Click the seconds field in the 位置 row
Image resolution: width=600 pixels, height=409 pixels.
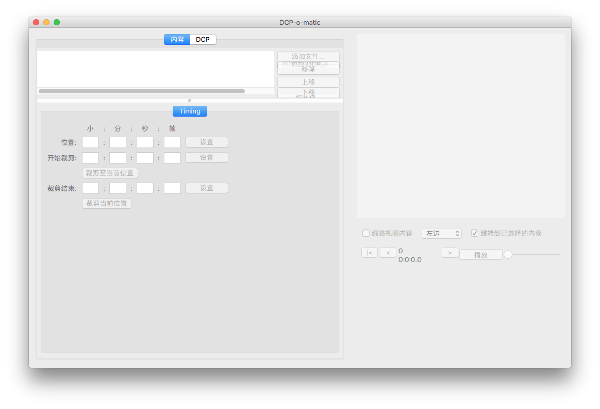pyautogui.click(x=145, y=142)
